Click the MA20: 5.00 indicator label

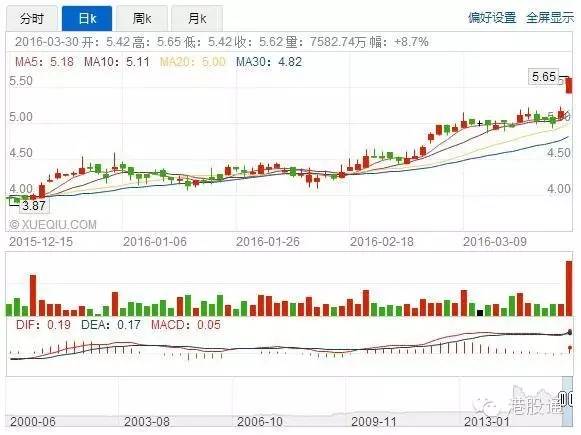(x=192, y=62)
